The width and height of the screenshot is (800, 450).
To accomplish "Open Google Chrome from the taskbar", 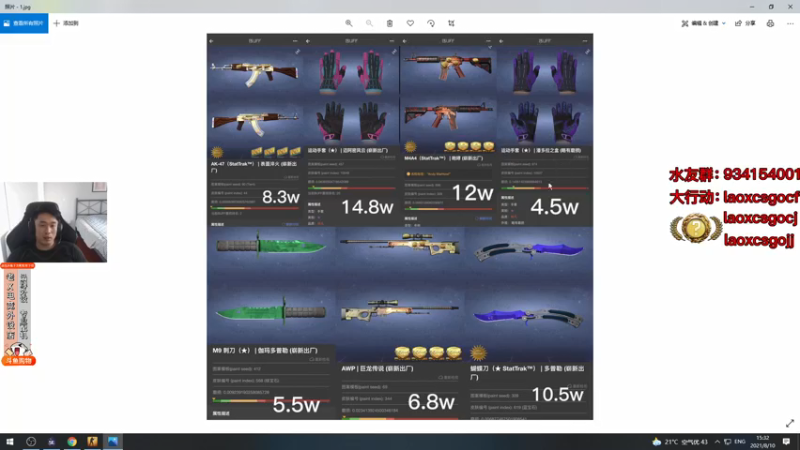I will click(72, 442).
